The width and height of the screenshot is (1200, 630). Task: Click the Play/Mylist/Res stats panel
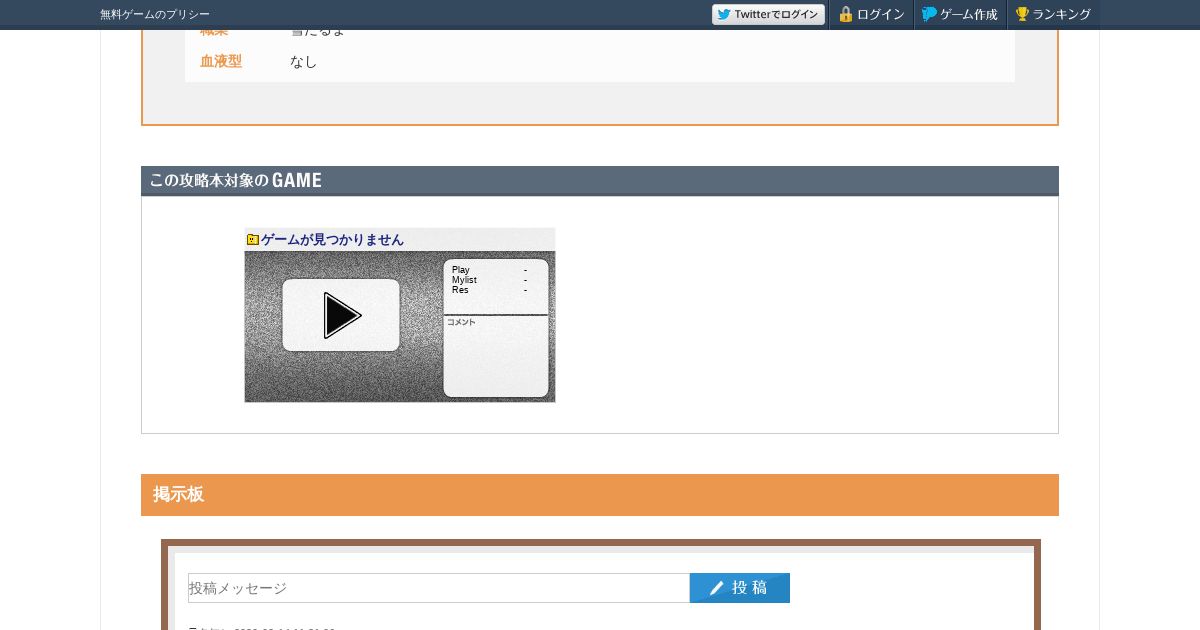tap(496, 287)
